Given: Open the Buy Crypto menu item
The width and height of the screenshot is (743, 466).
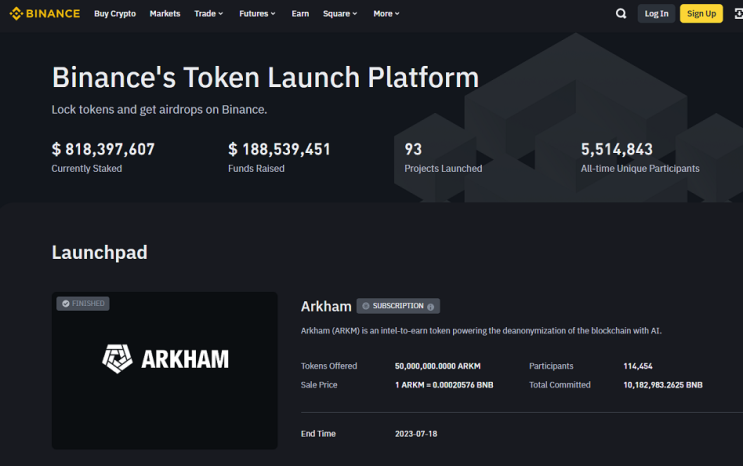Looking at the screenshot, I should (115, 14).
